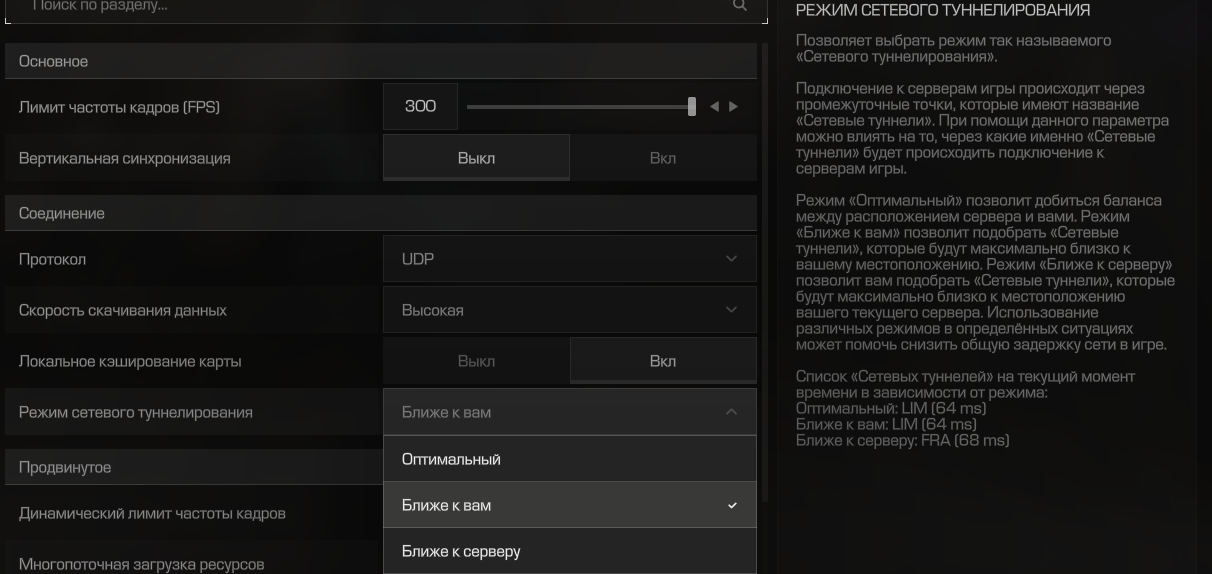Open the «Протокол» UDP dropdown

point(570,259)
